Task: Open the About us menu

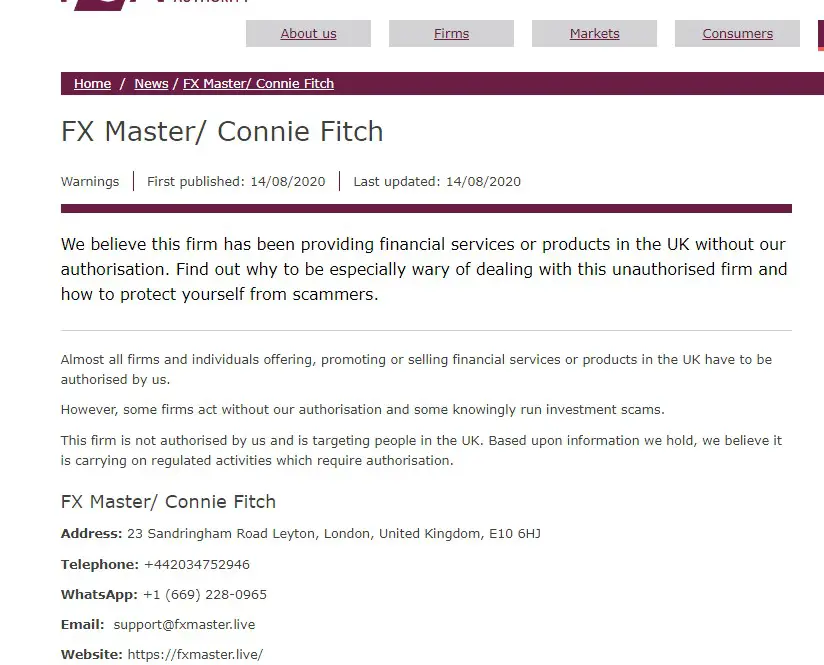Action: click(x=308, y=34)
